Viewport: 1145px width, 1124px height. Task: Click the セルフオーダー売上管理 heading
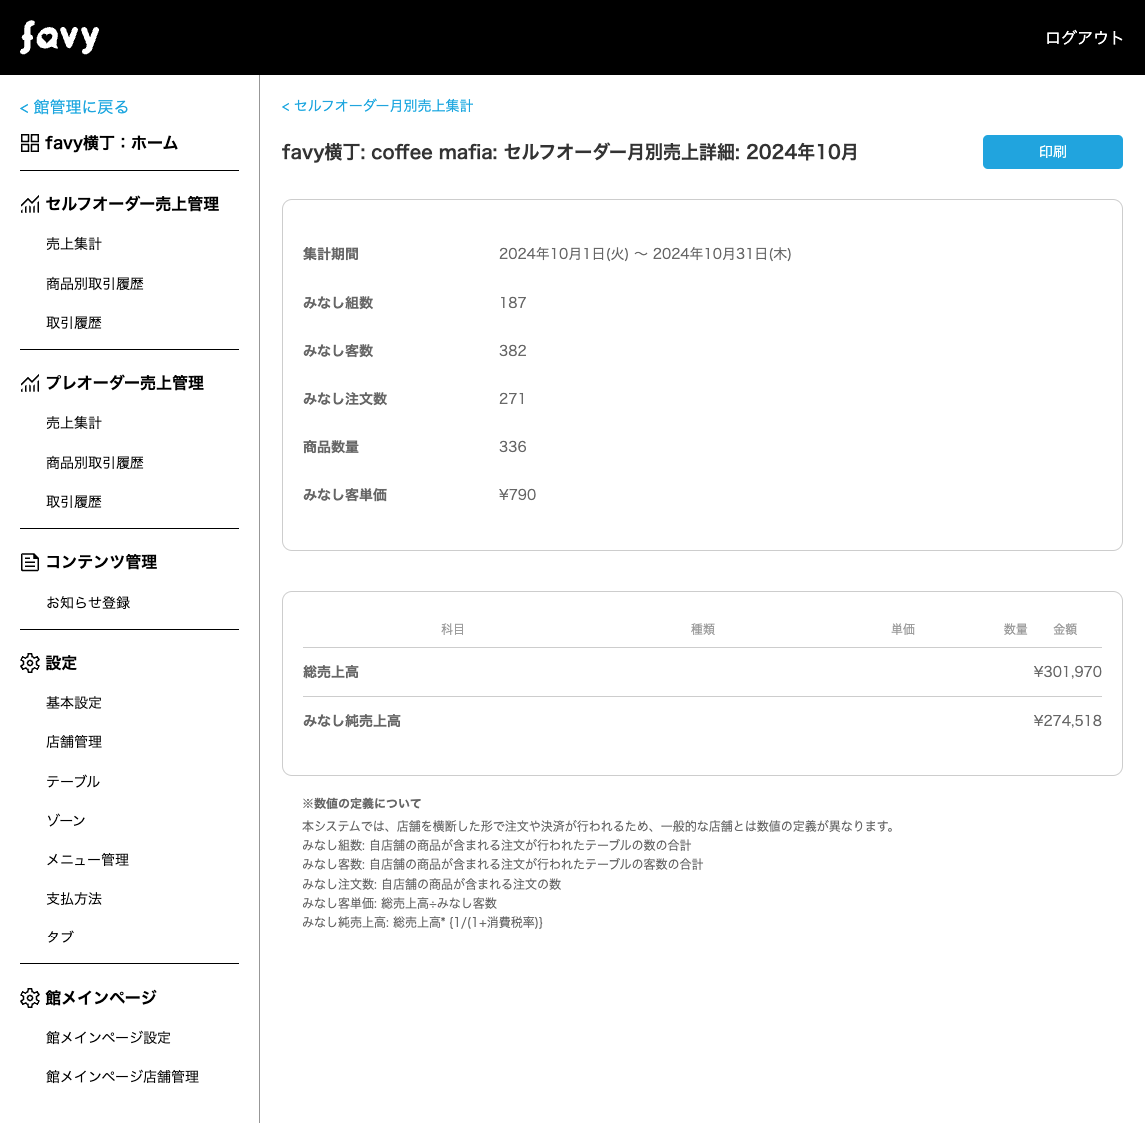pyautogui.click(x=132, y=204)
